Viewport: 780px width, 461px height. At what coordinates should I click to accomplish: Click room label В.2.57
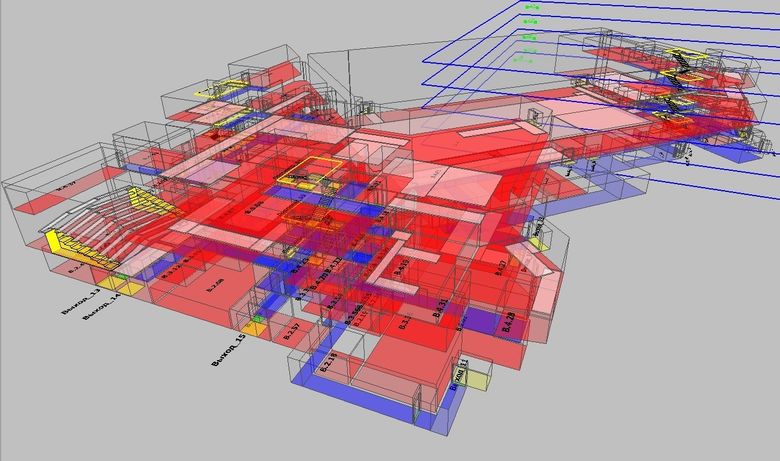click(x=293, y=333)
